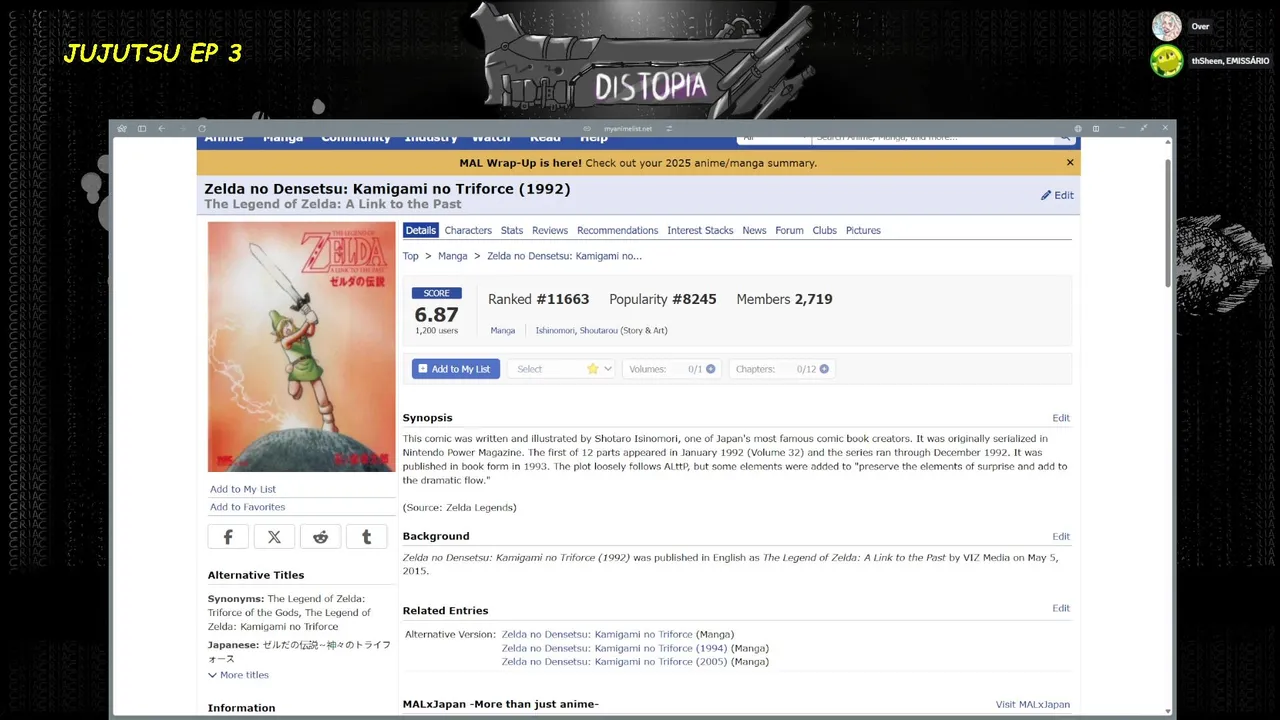Viewport: 1280px width, 720px height.
Task: Click the Zelda manga cover image
Action: (x=301, y=347)
